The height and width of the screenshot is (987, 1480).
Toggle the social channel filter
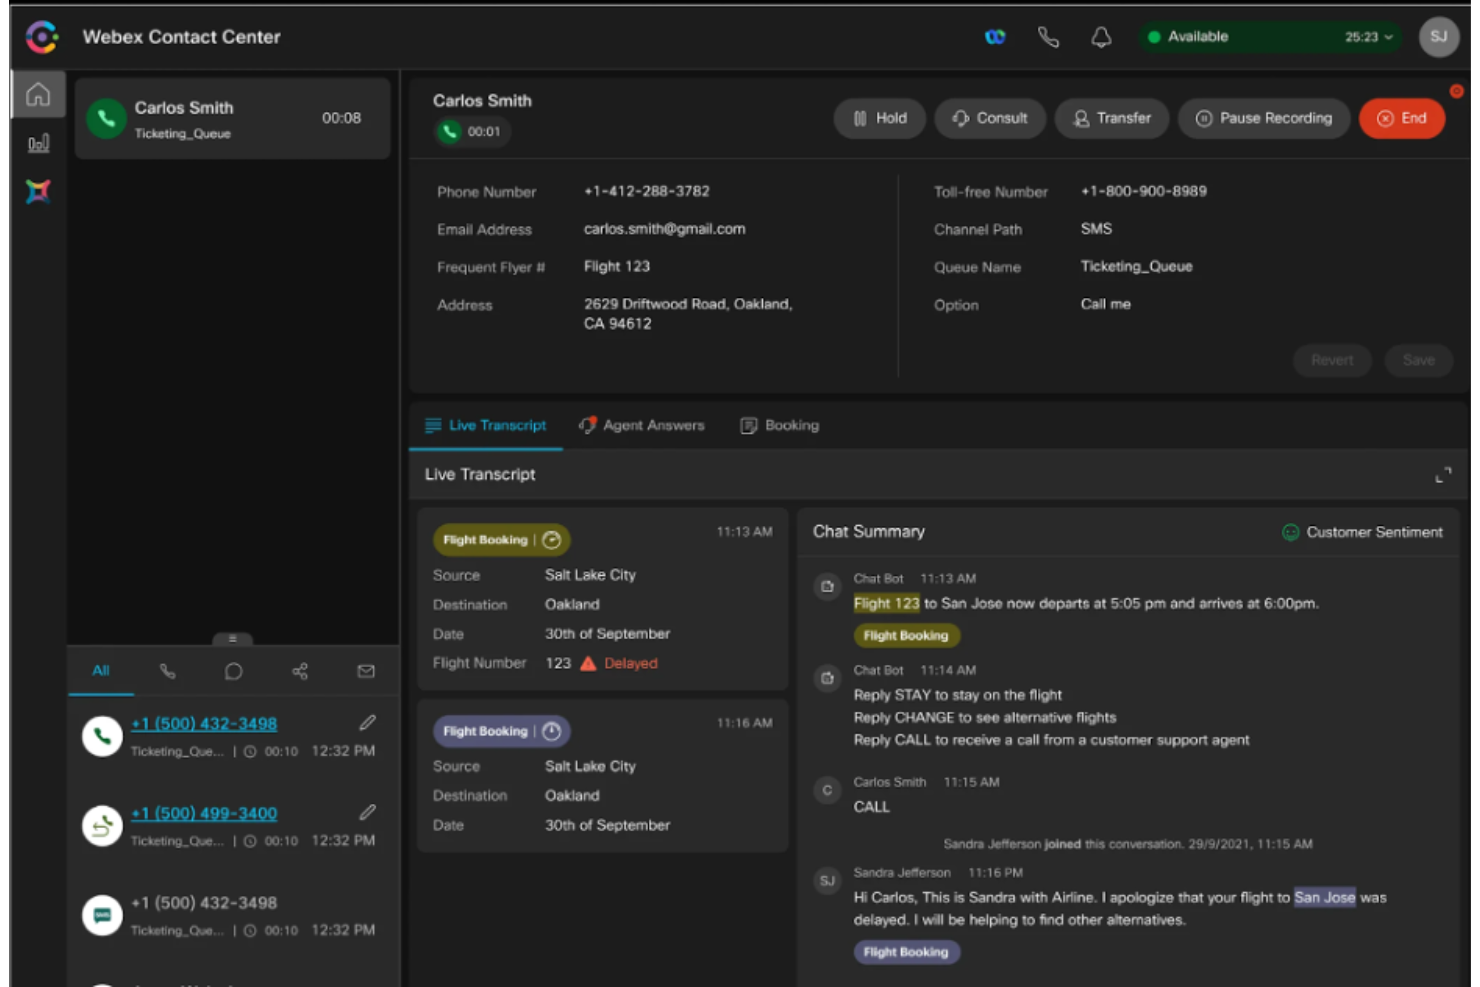pos(299,671)
